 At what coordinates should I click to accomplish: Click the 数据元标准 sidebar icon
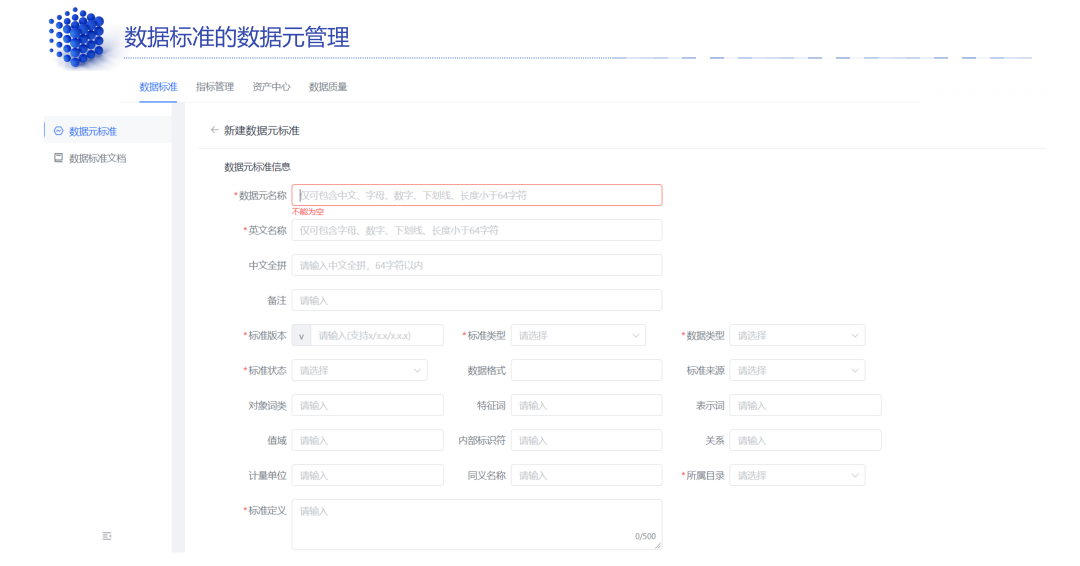59,131
